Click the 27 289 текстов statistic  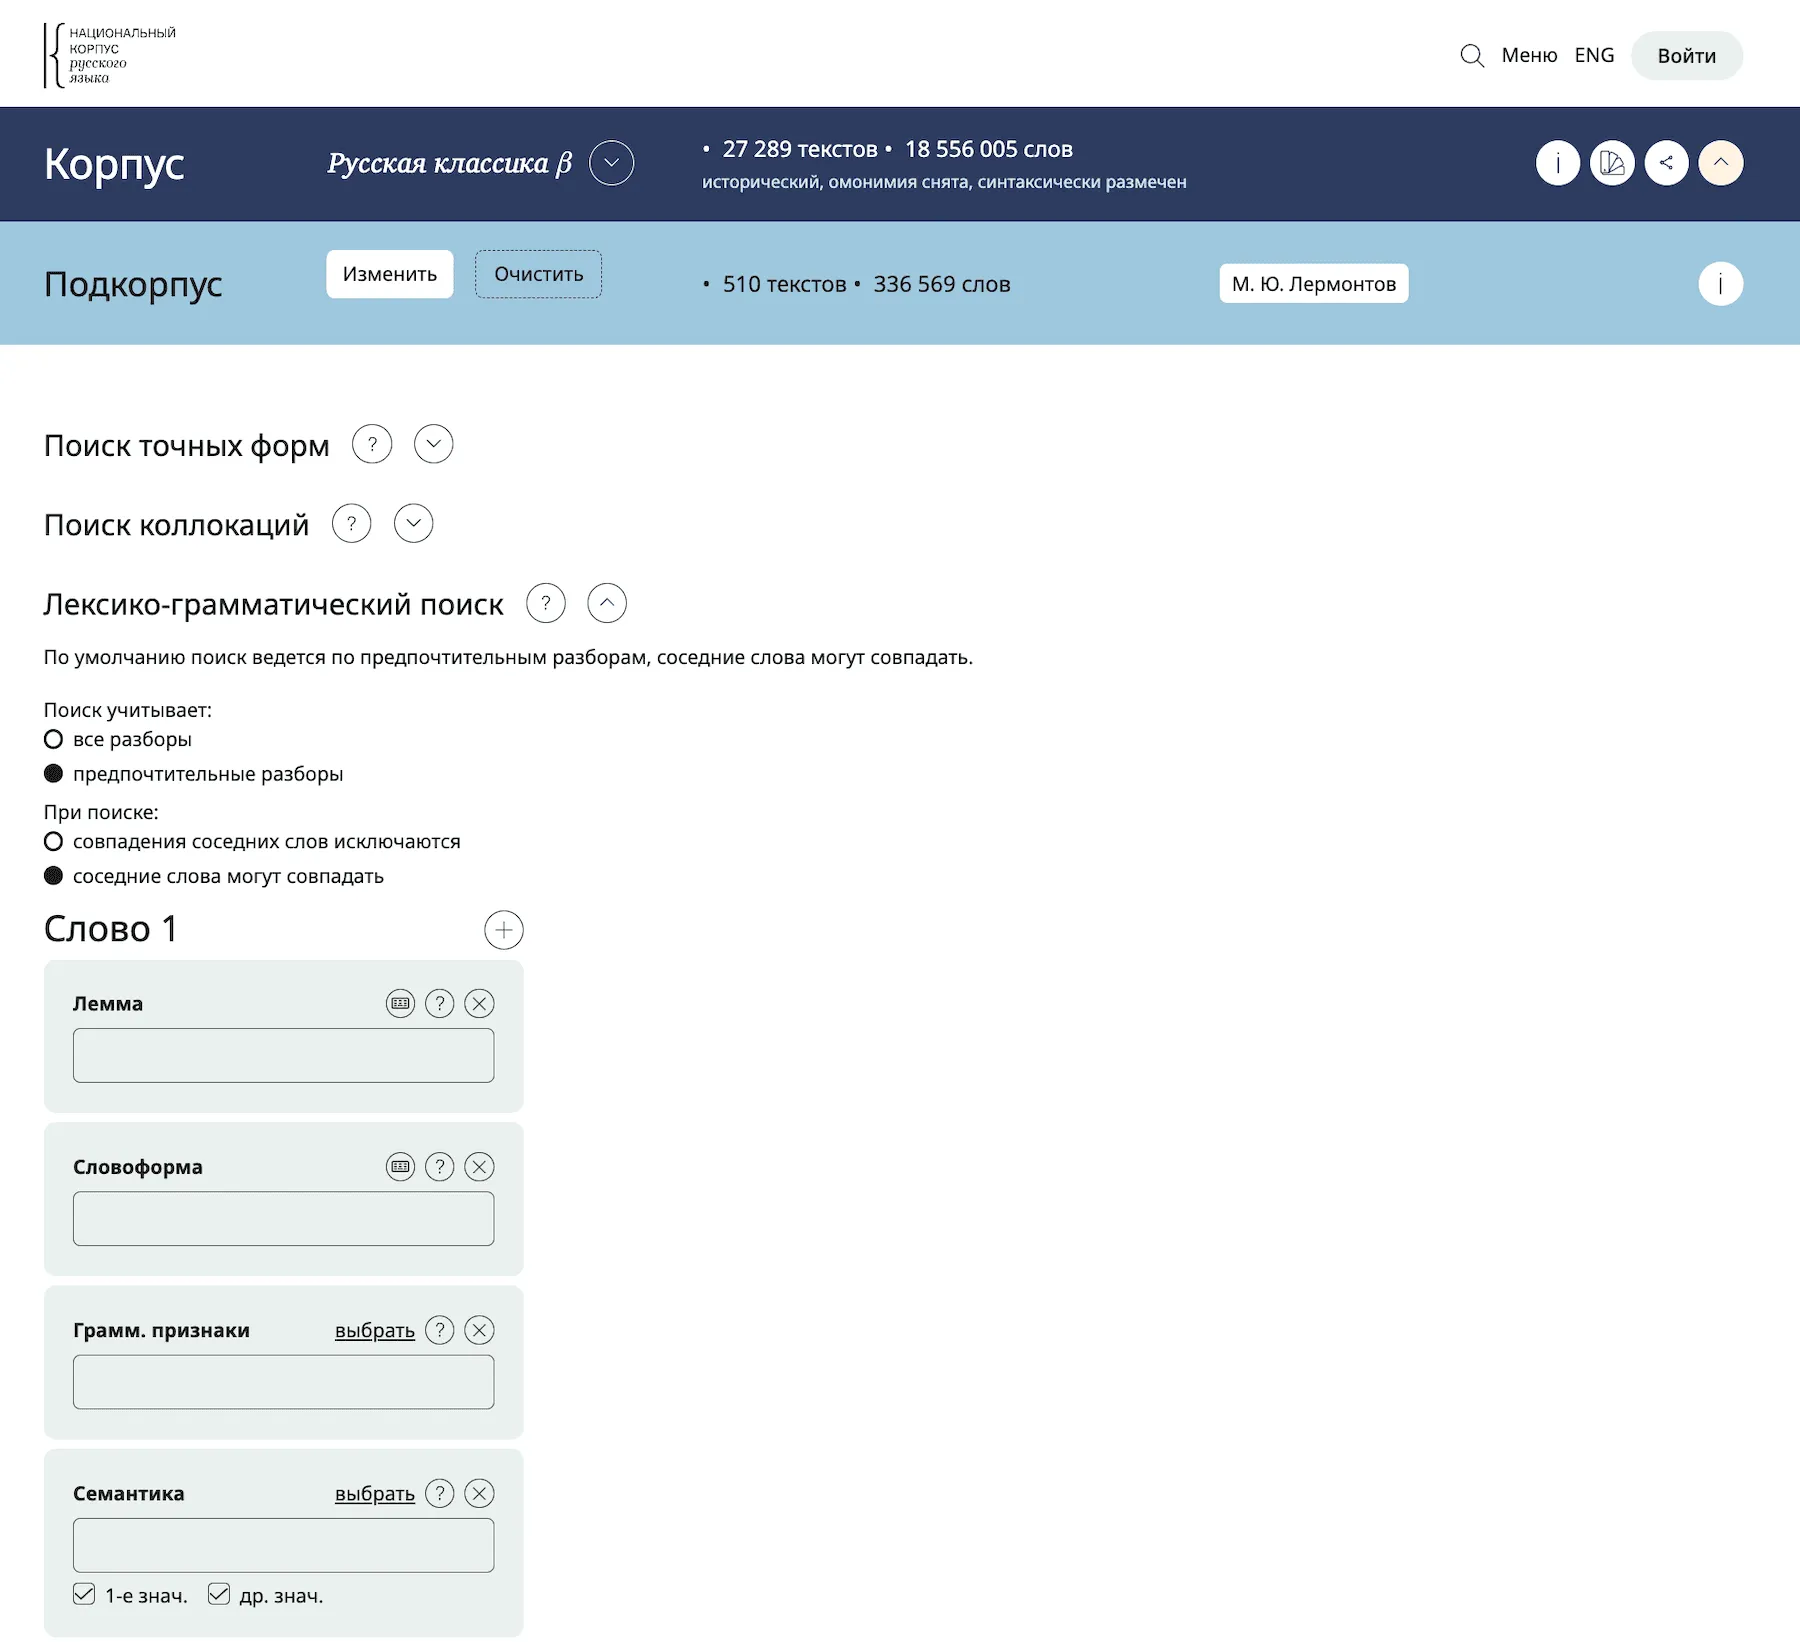point(800,149)
